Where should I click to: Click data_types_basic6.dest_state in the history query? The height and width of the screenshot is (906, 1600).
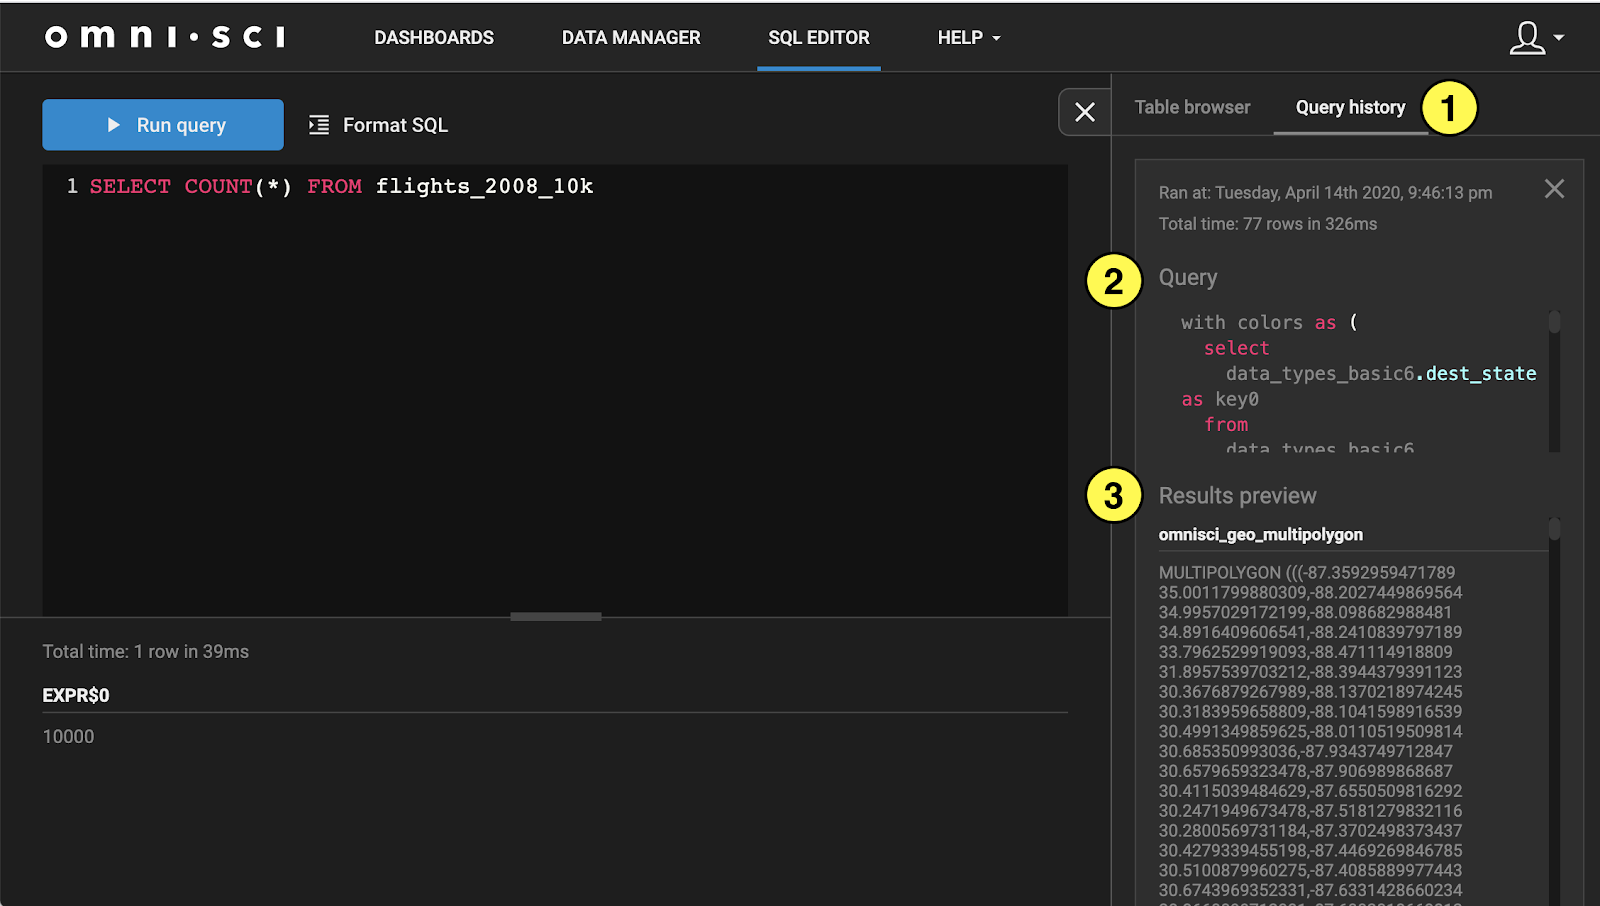[1381, 373]
